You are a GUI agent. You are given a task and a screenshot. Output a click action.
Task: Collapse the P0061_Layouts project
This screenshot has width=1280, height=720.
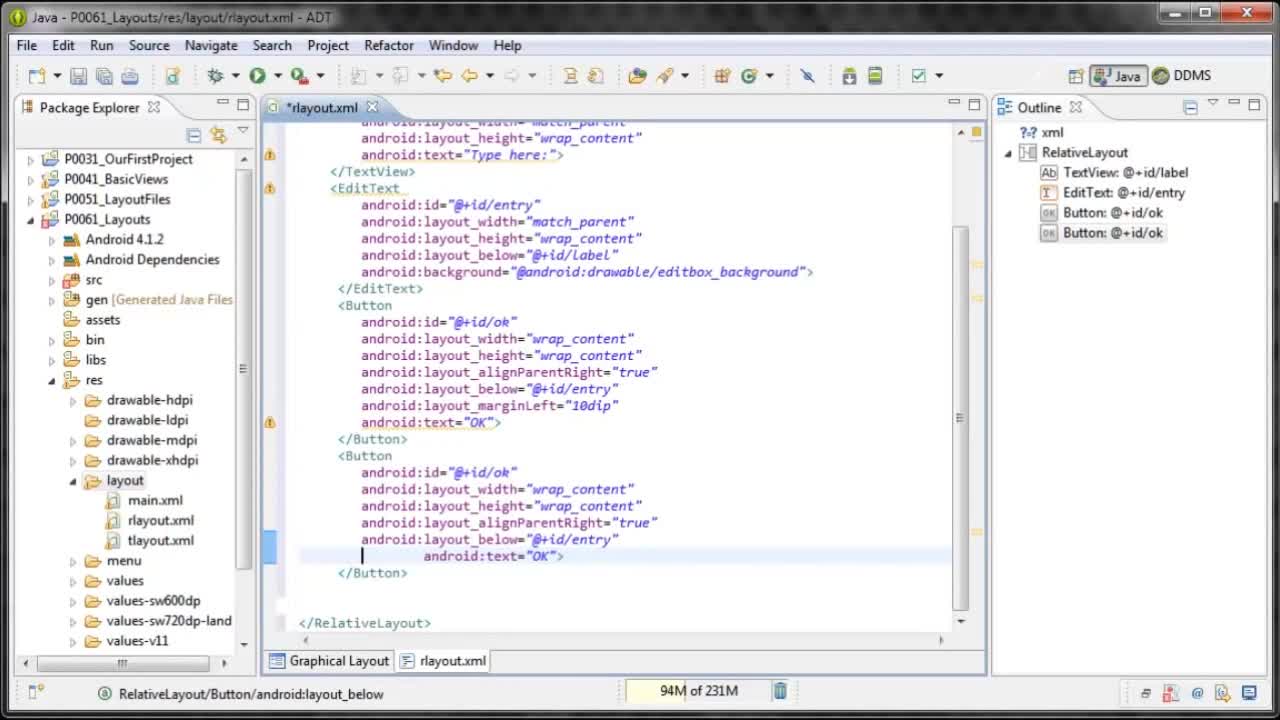pyautogui.click(x=31, y=220)
